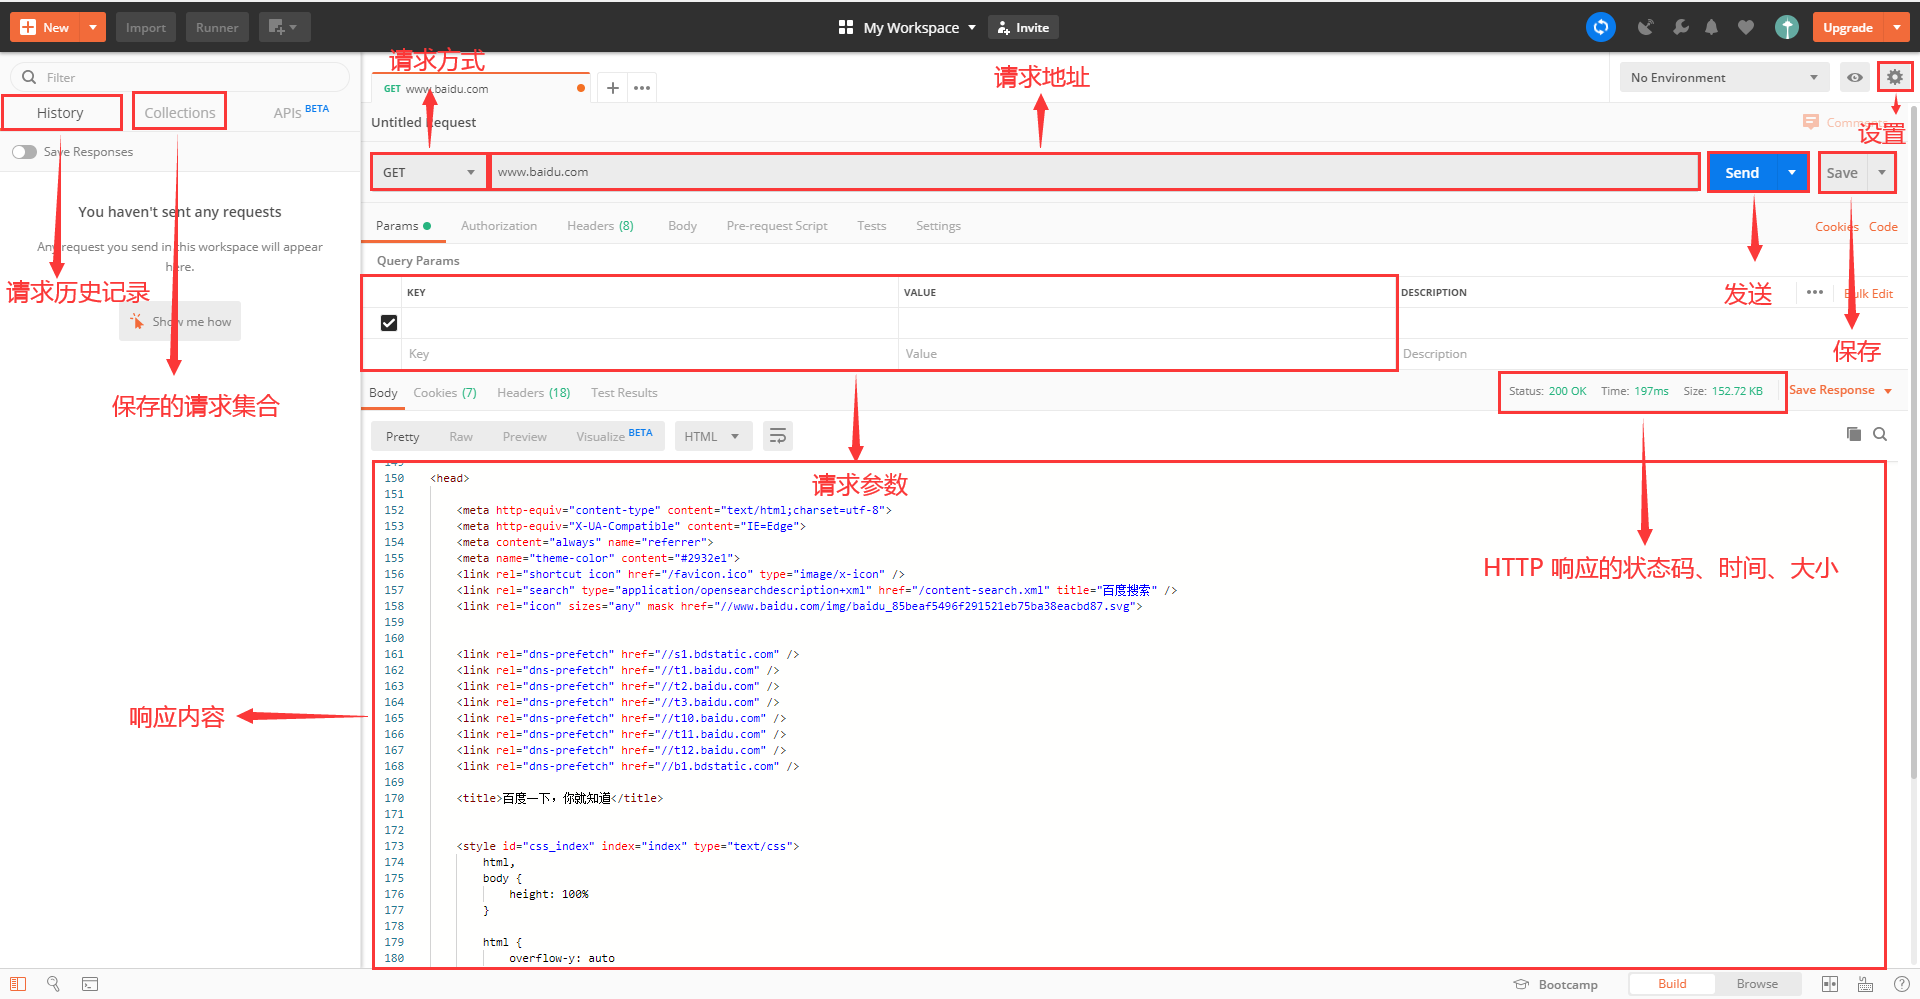1920x999 pixels.
Task: Click the heart icon in header
Action: point(1746,27)
